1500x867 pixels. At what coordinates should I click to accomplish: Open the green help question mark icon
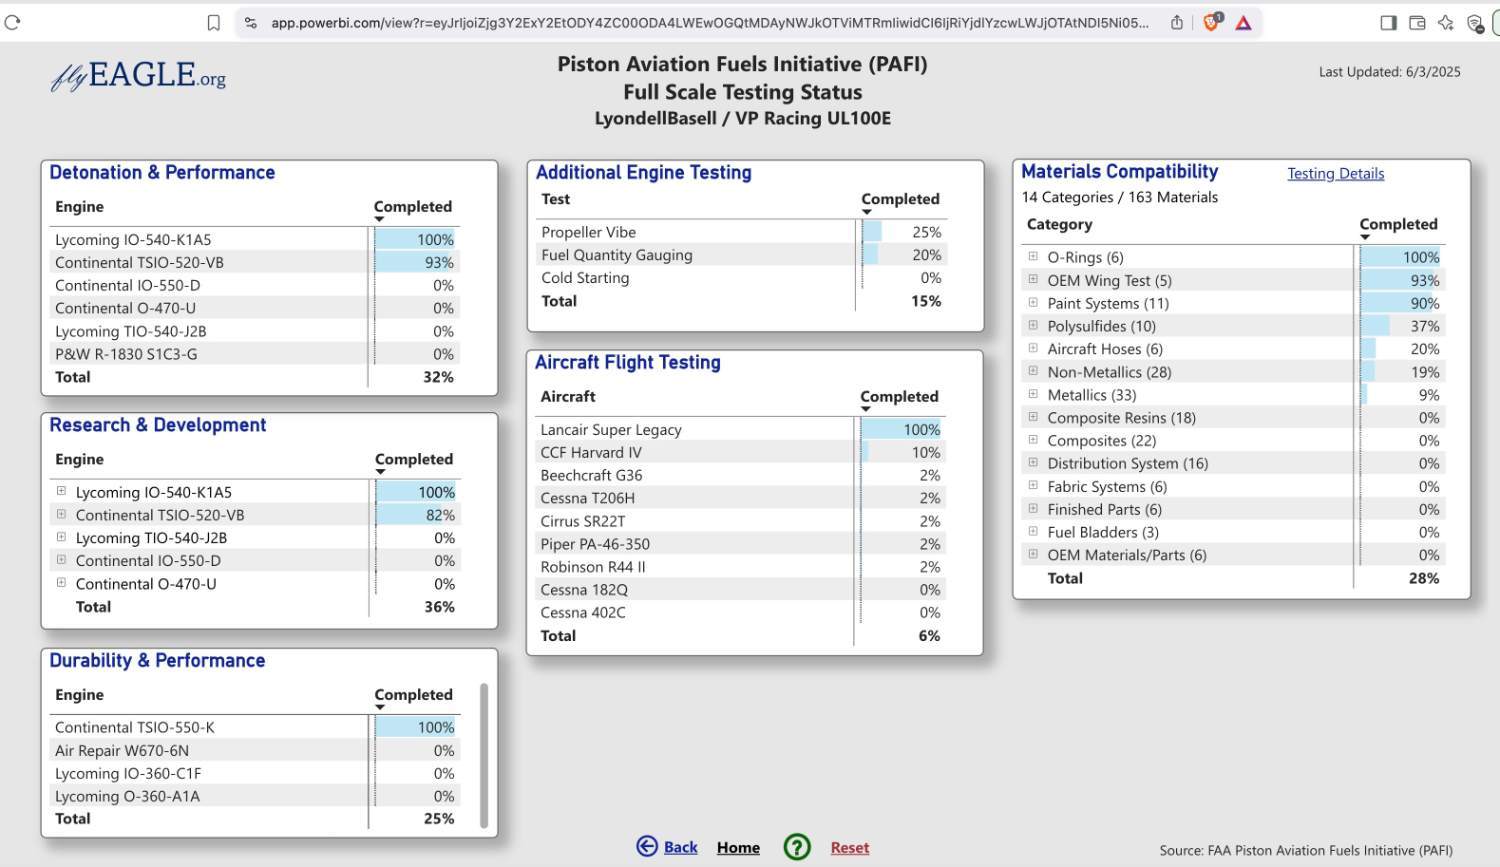[x=797, y=848]
